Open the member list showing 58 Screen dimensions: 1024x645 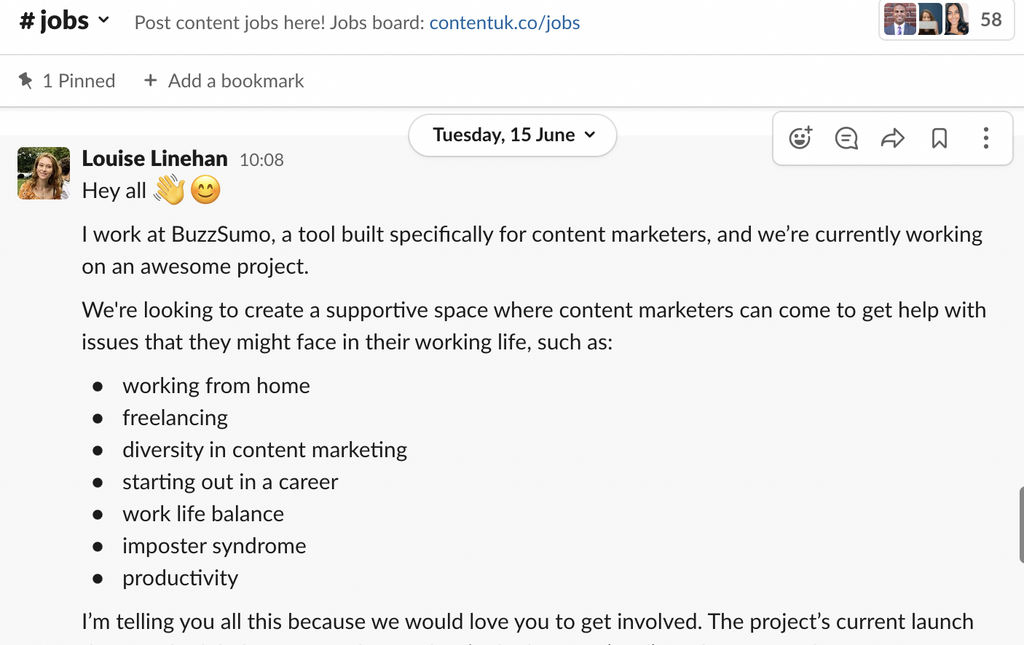pyautogui.click(x=942, y=20)
